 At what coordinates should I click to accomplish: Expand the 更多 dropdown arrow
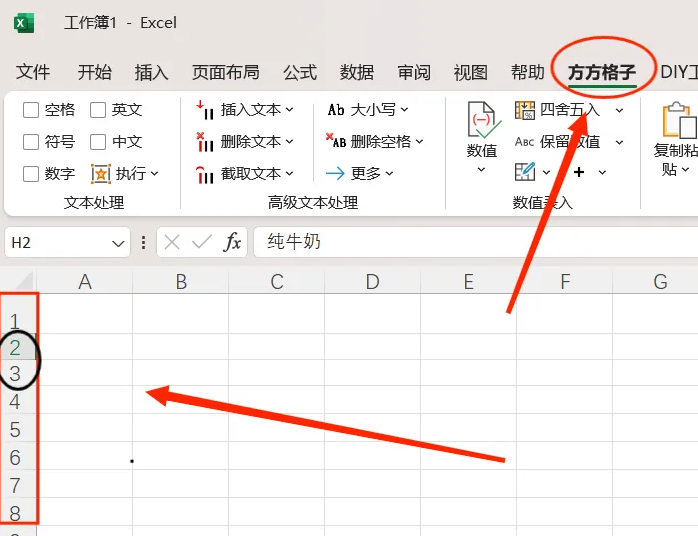(x=390, y=174)
